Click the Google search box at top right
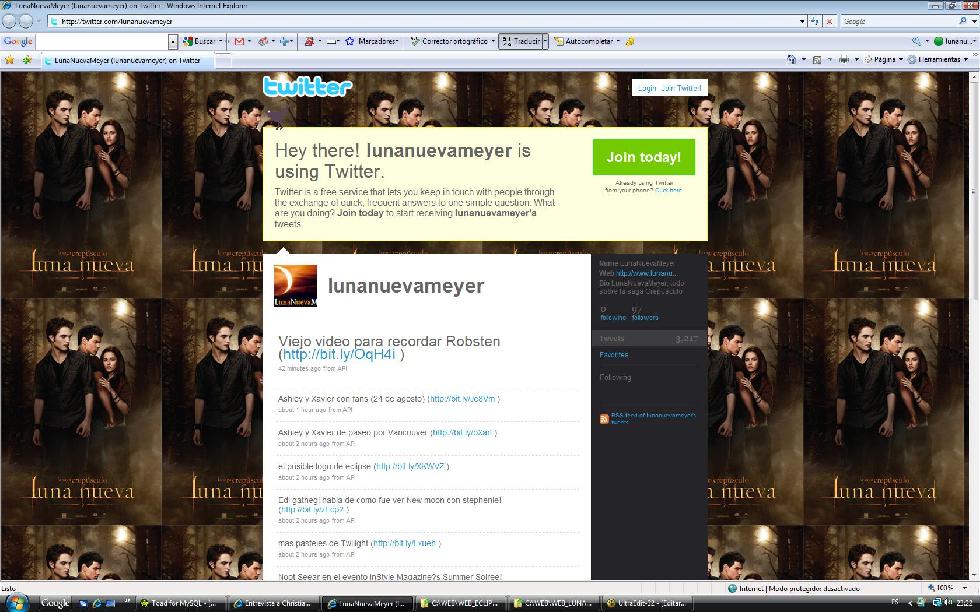980x612 pixels. 898,21
